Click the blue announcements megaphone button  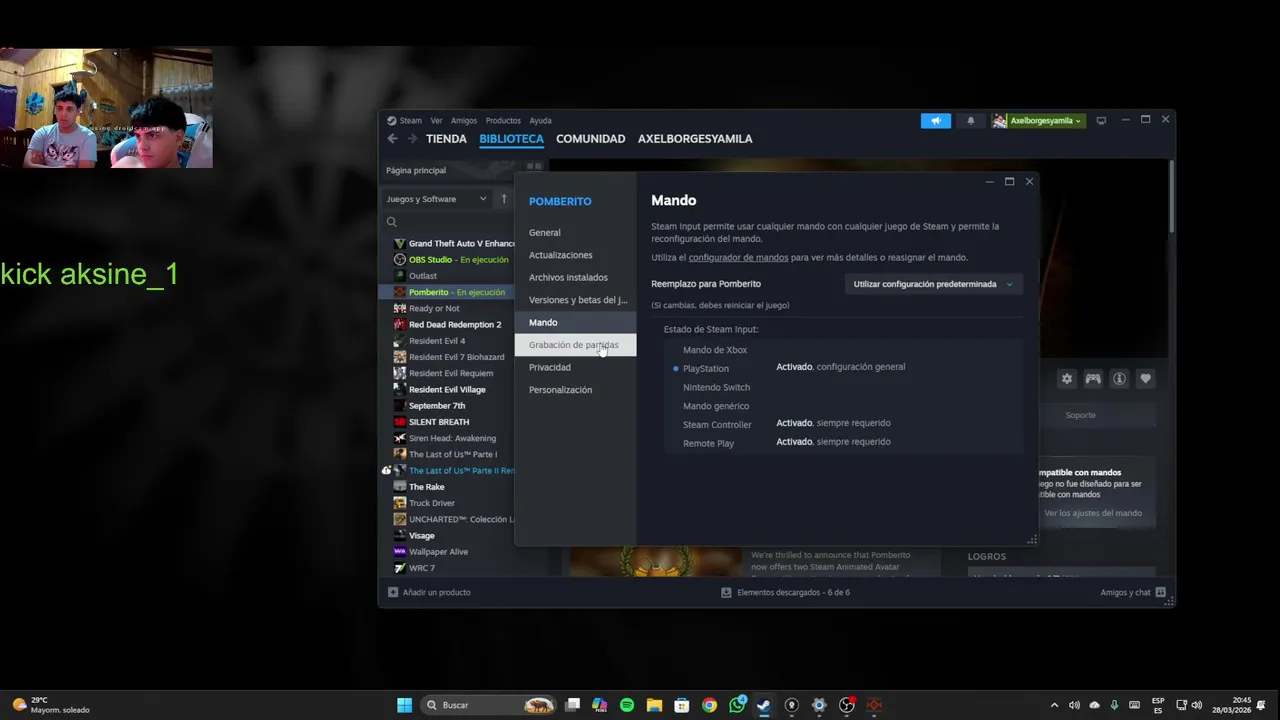point(936,121)
